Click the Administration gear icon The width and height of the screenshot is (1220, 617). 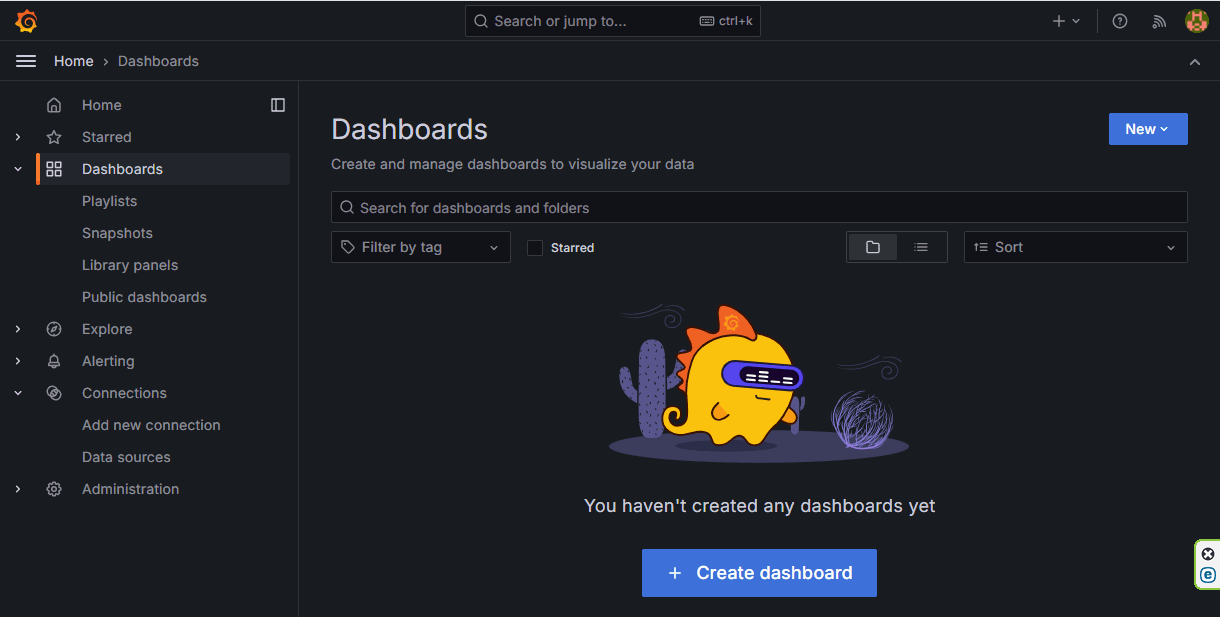(x=54, y=489)
